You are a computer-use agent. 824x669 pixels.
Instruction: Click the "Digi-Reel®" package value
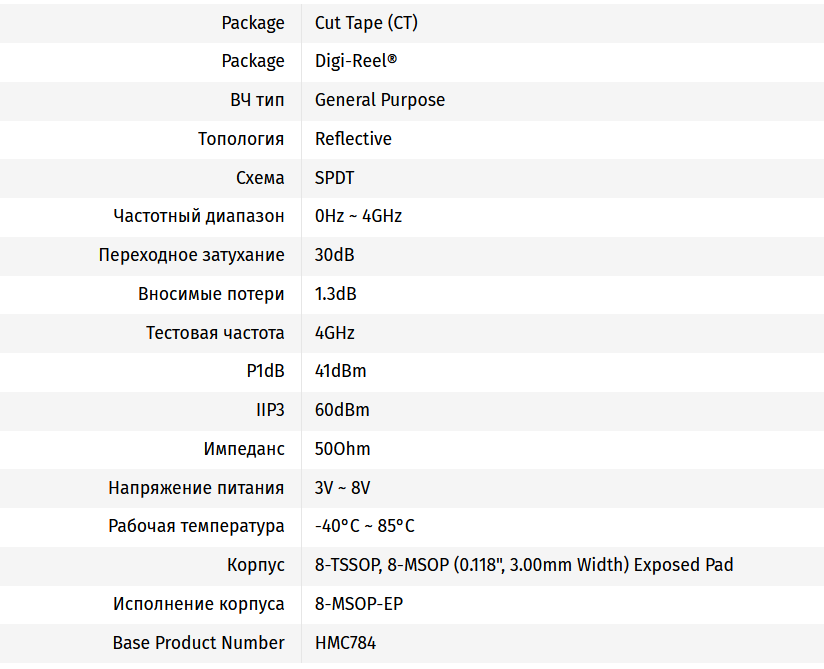coord(356,61)
